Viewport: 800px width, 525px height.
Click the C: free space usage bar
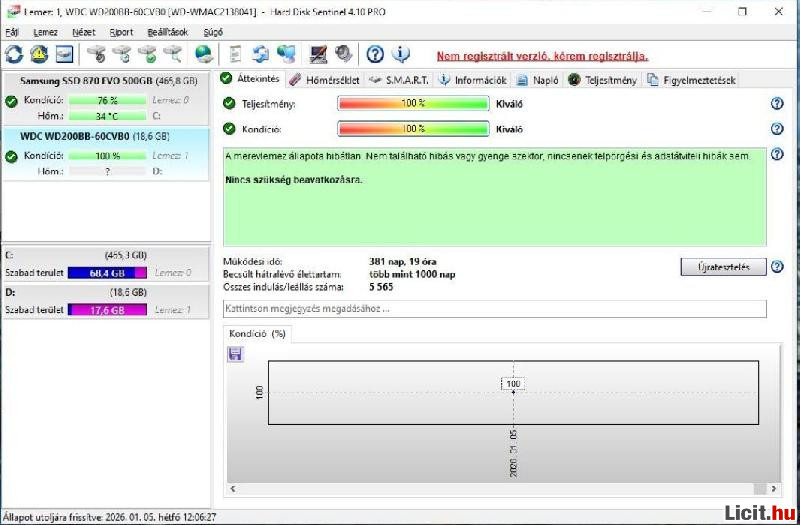(107, 273)
